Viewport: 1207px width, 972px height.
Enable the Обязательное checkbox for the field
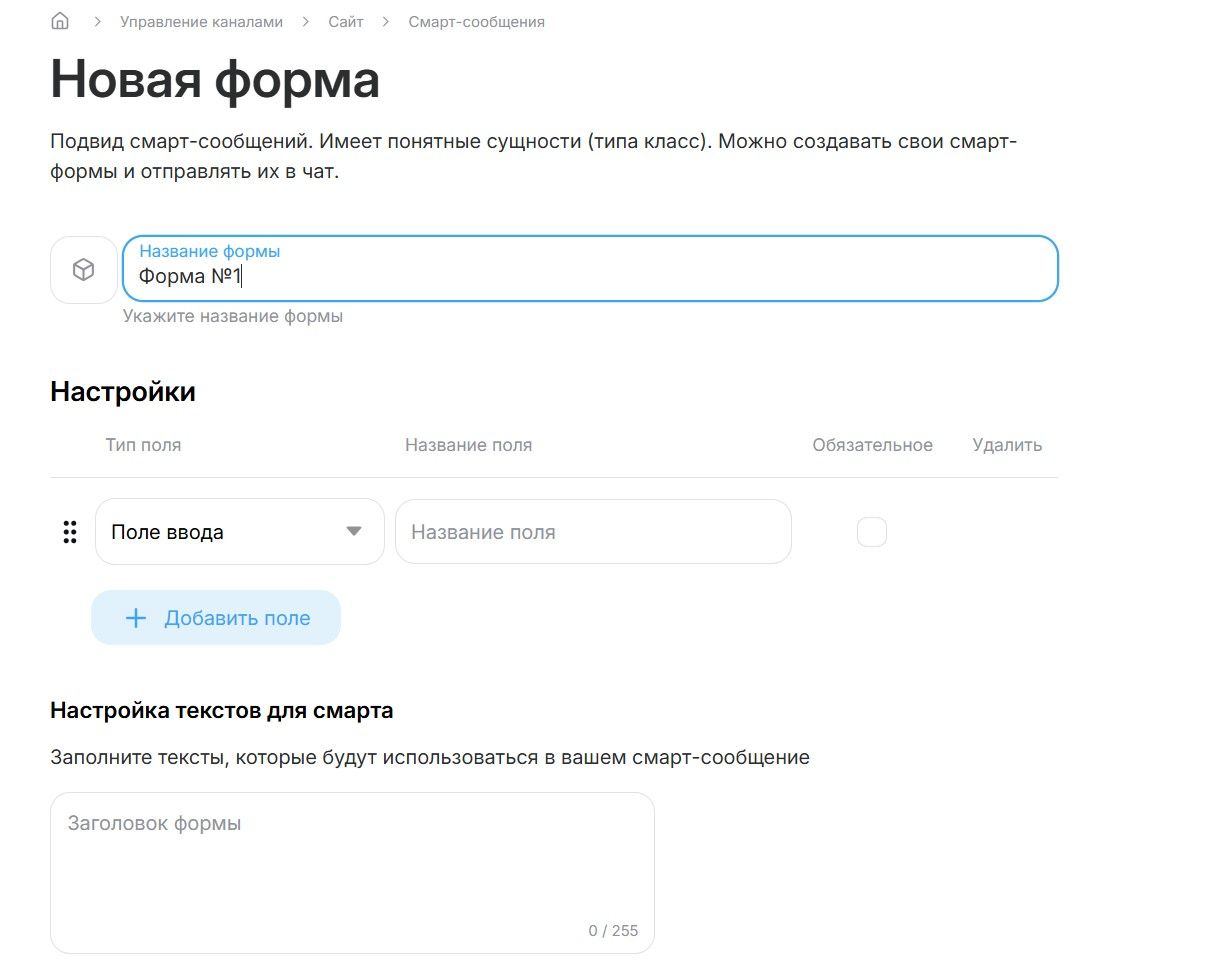[x=872, y=532]
